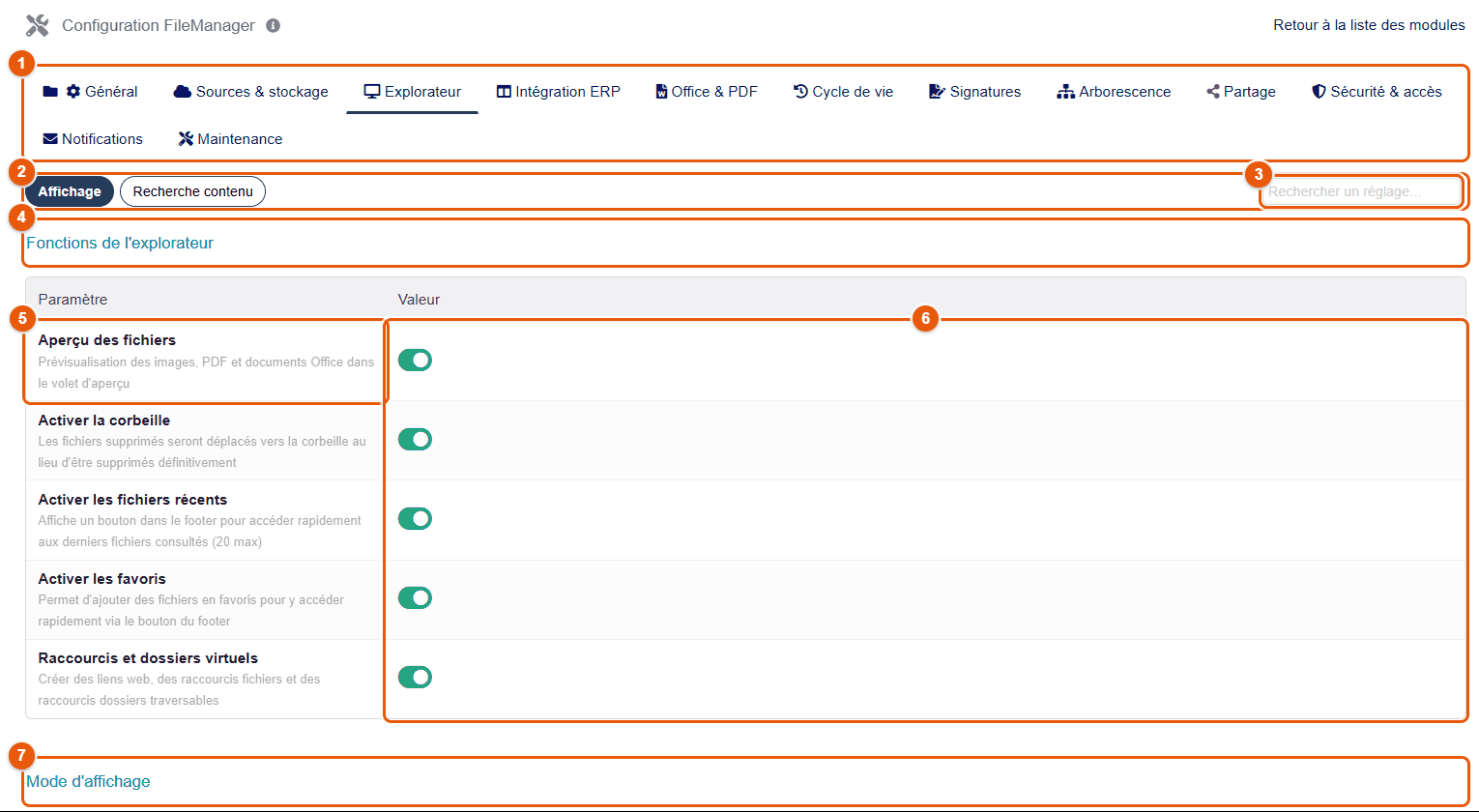Screen dimensions: 1479x812
Task: Go to the Maintenance tab
Action: (x=230, y=139)
